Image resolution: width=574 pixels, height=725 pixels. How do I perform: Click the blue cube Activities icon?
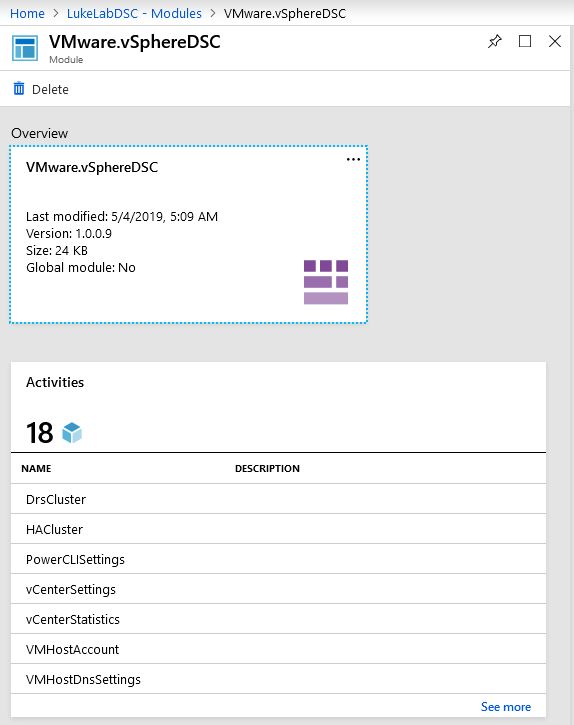click(72, 433)
